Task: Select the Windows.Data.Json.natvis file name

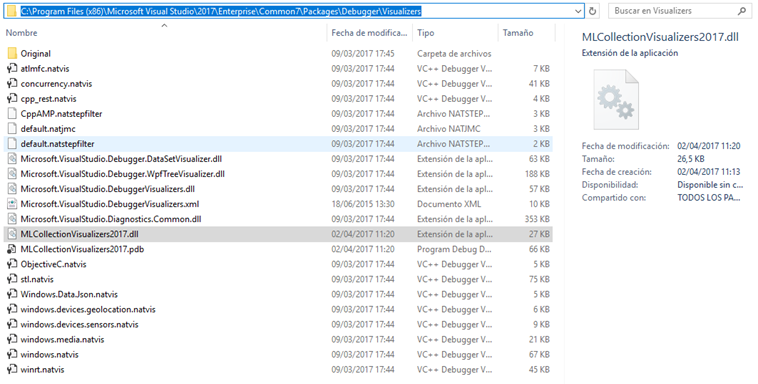Action: click(x=69, y=294)
